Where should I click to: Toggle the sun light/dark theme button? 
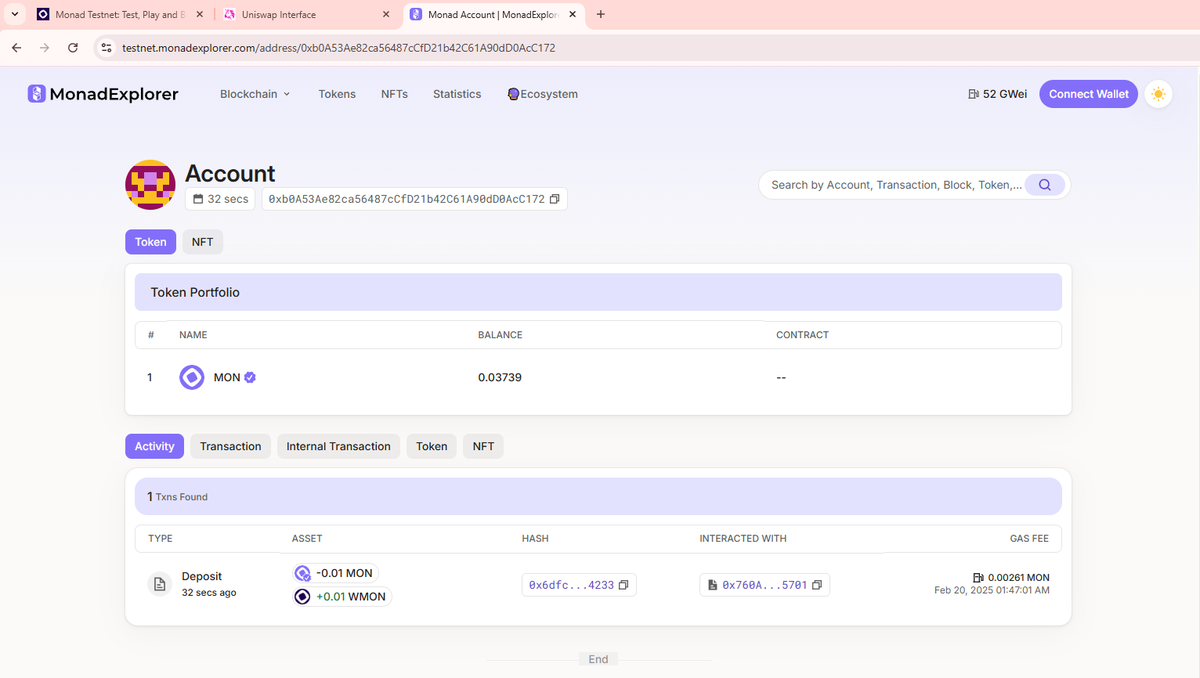[x=1158, y=94]
